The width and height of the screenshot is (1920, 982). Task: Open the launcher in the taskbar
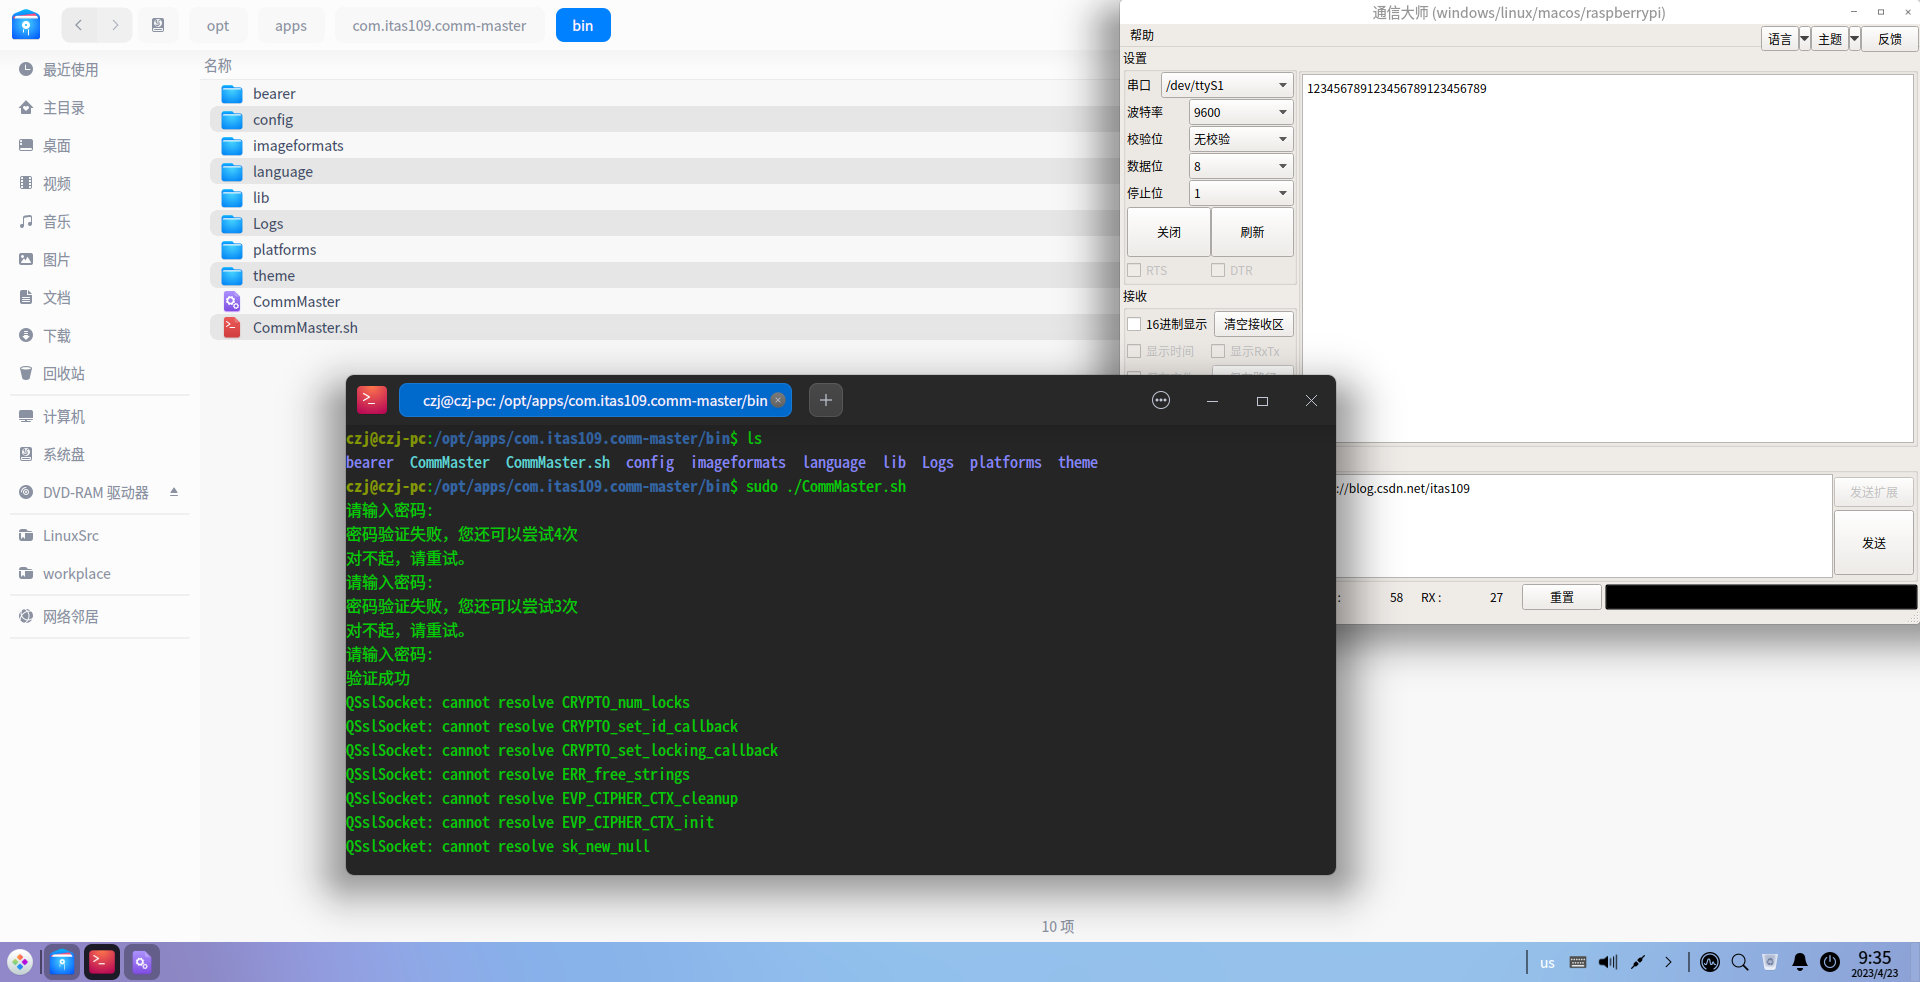[21, 962]
